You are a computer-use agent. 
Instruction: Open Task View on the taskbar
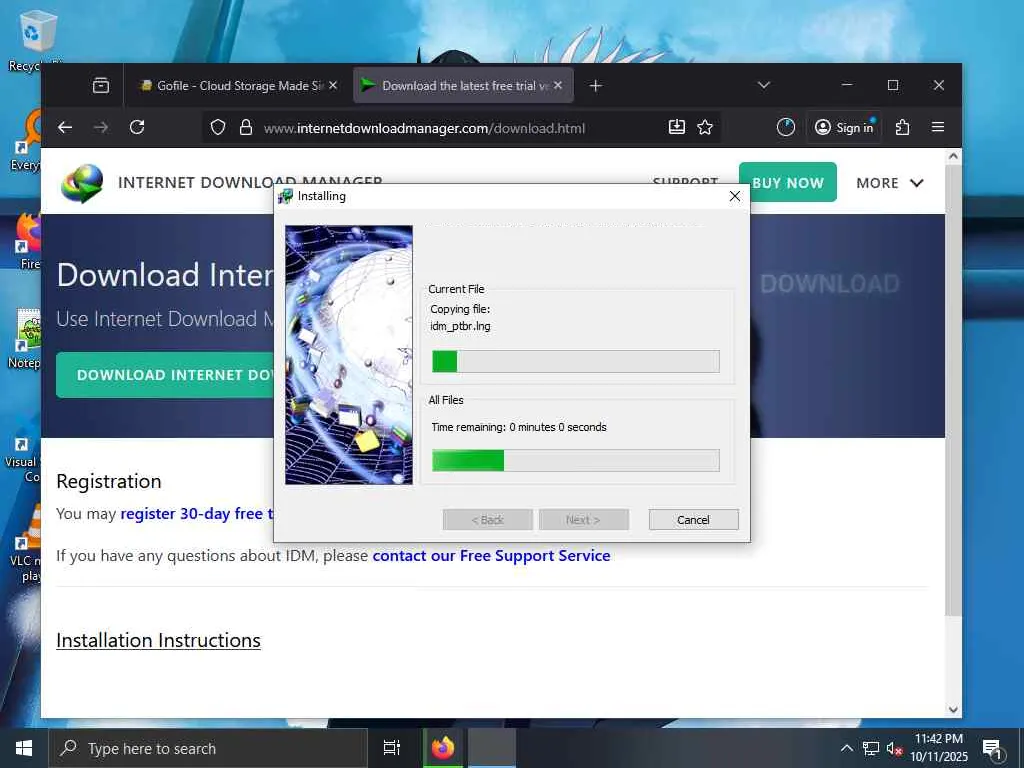click(x=392, y=748)
